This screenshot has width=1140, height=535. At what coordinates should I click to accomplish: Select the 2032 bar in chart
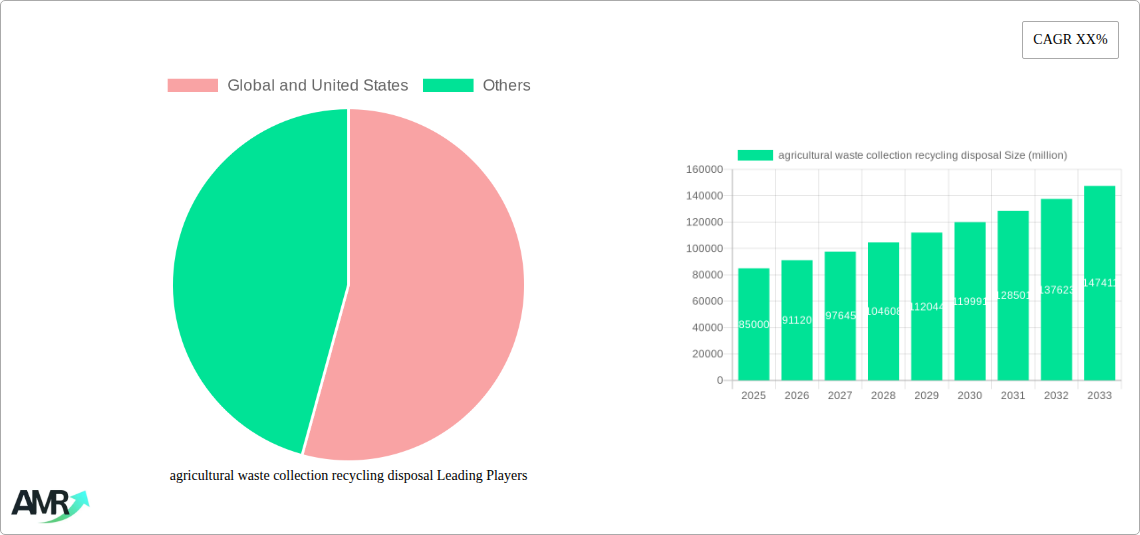pyautogui.click(x=1056, y=290)
